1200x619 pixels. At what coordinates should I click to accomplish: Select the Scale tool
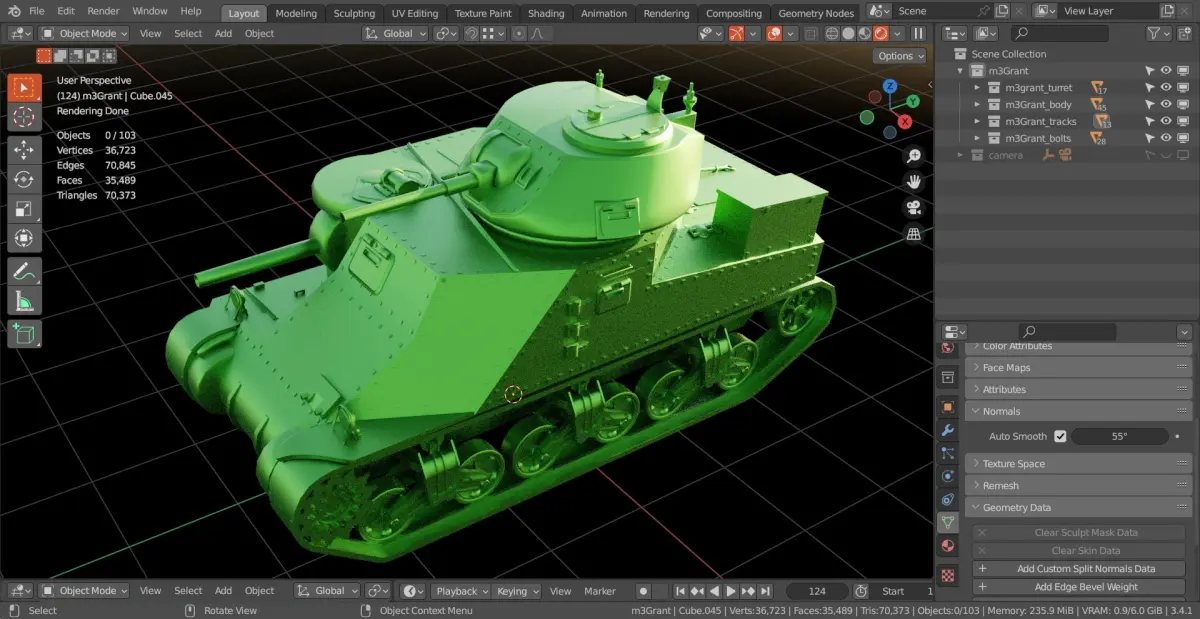tap(25, 210)
